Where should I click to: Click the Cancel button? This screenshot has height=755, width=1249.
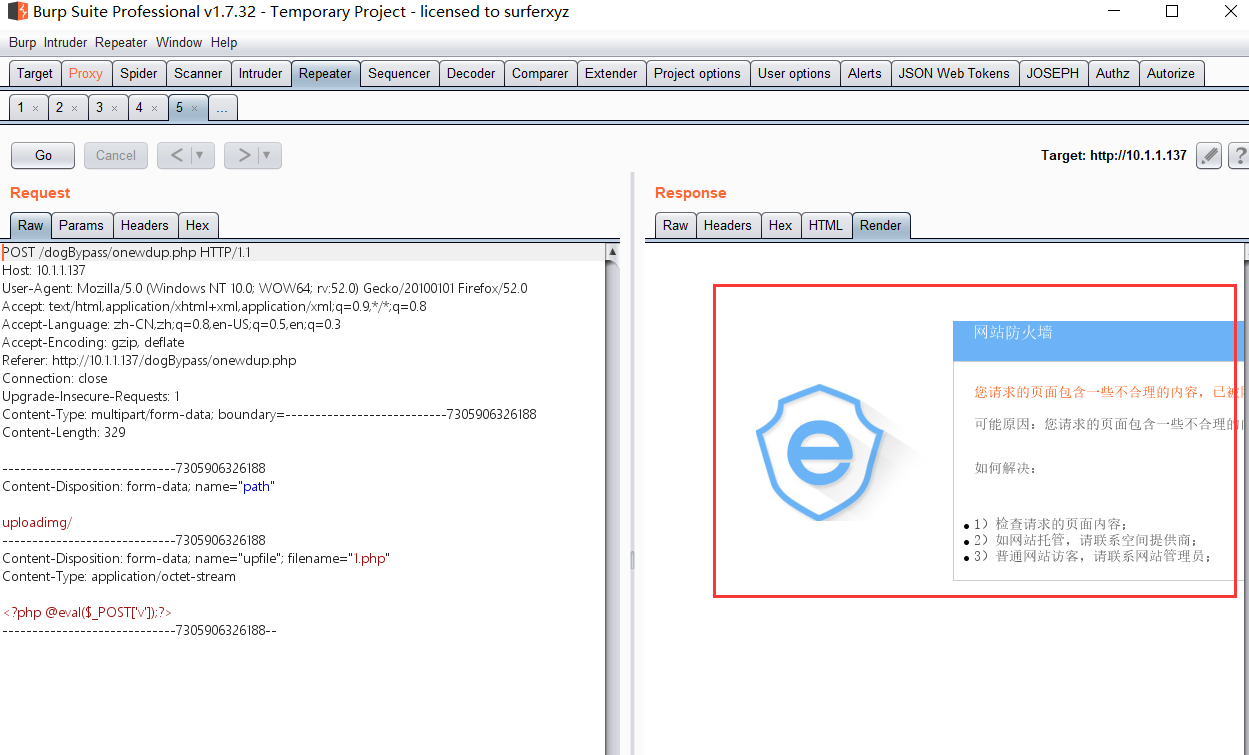click(116, 155)
